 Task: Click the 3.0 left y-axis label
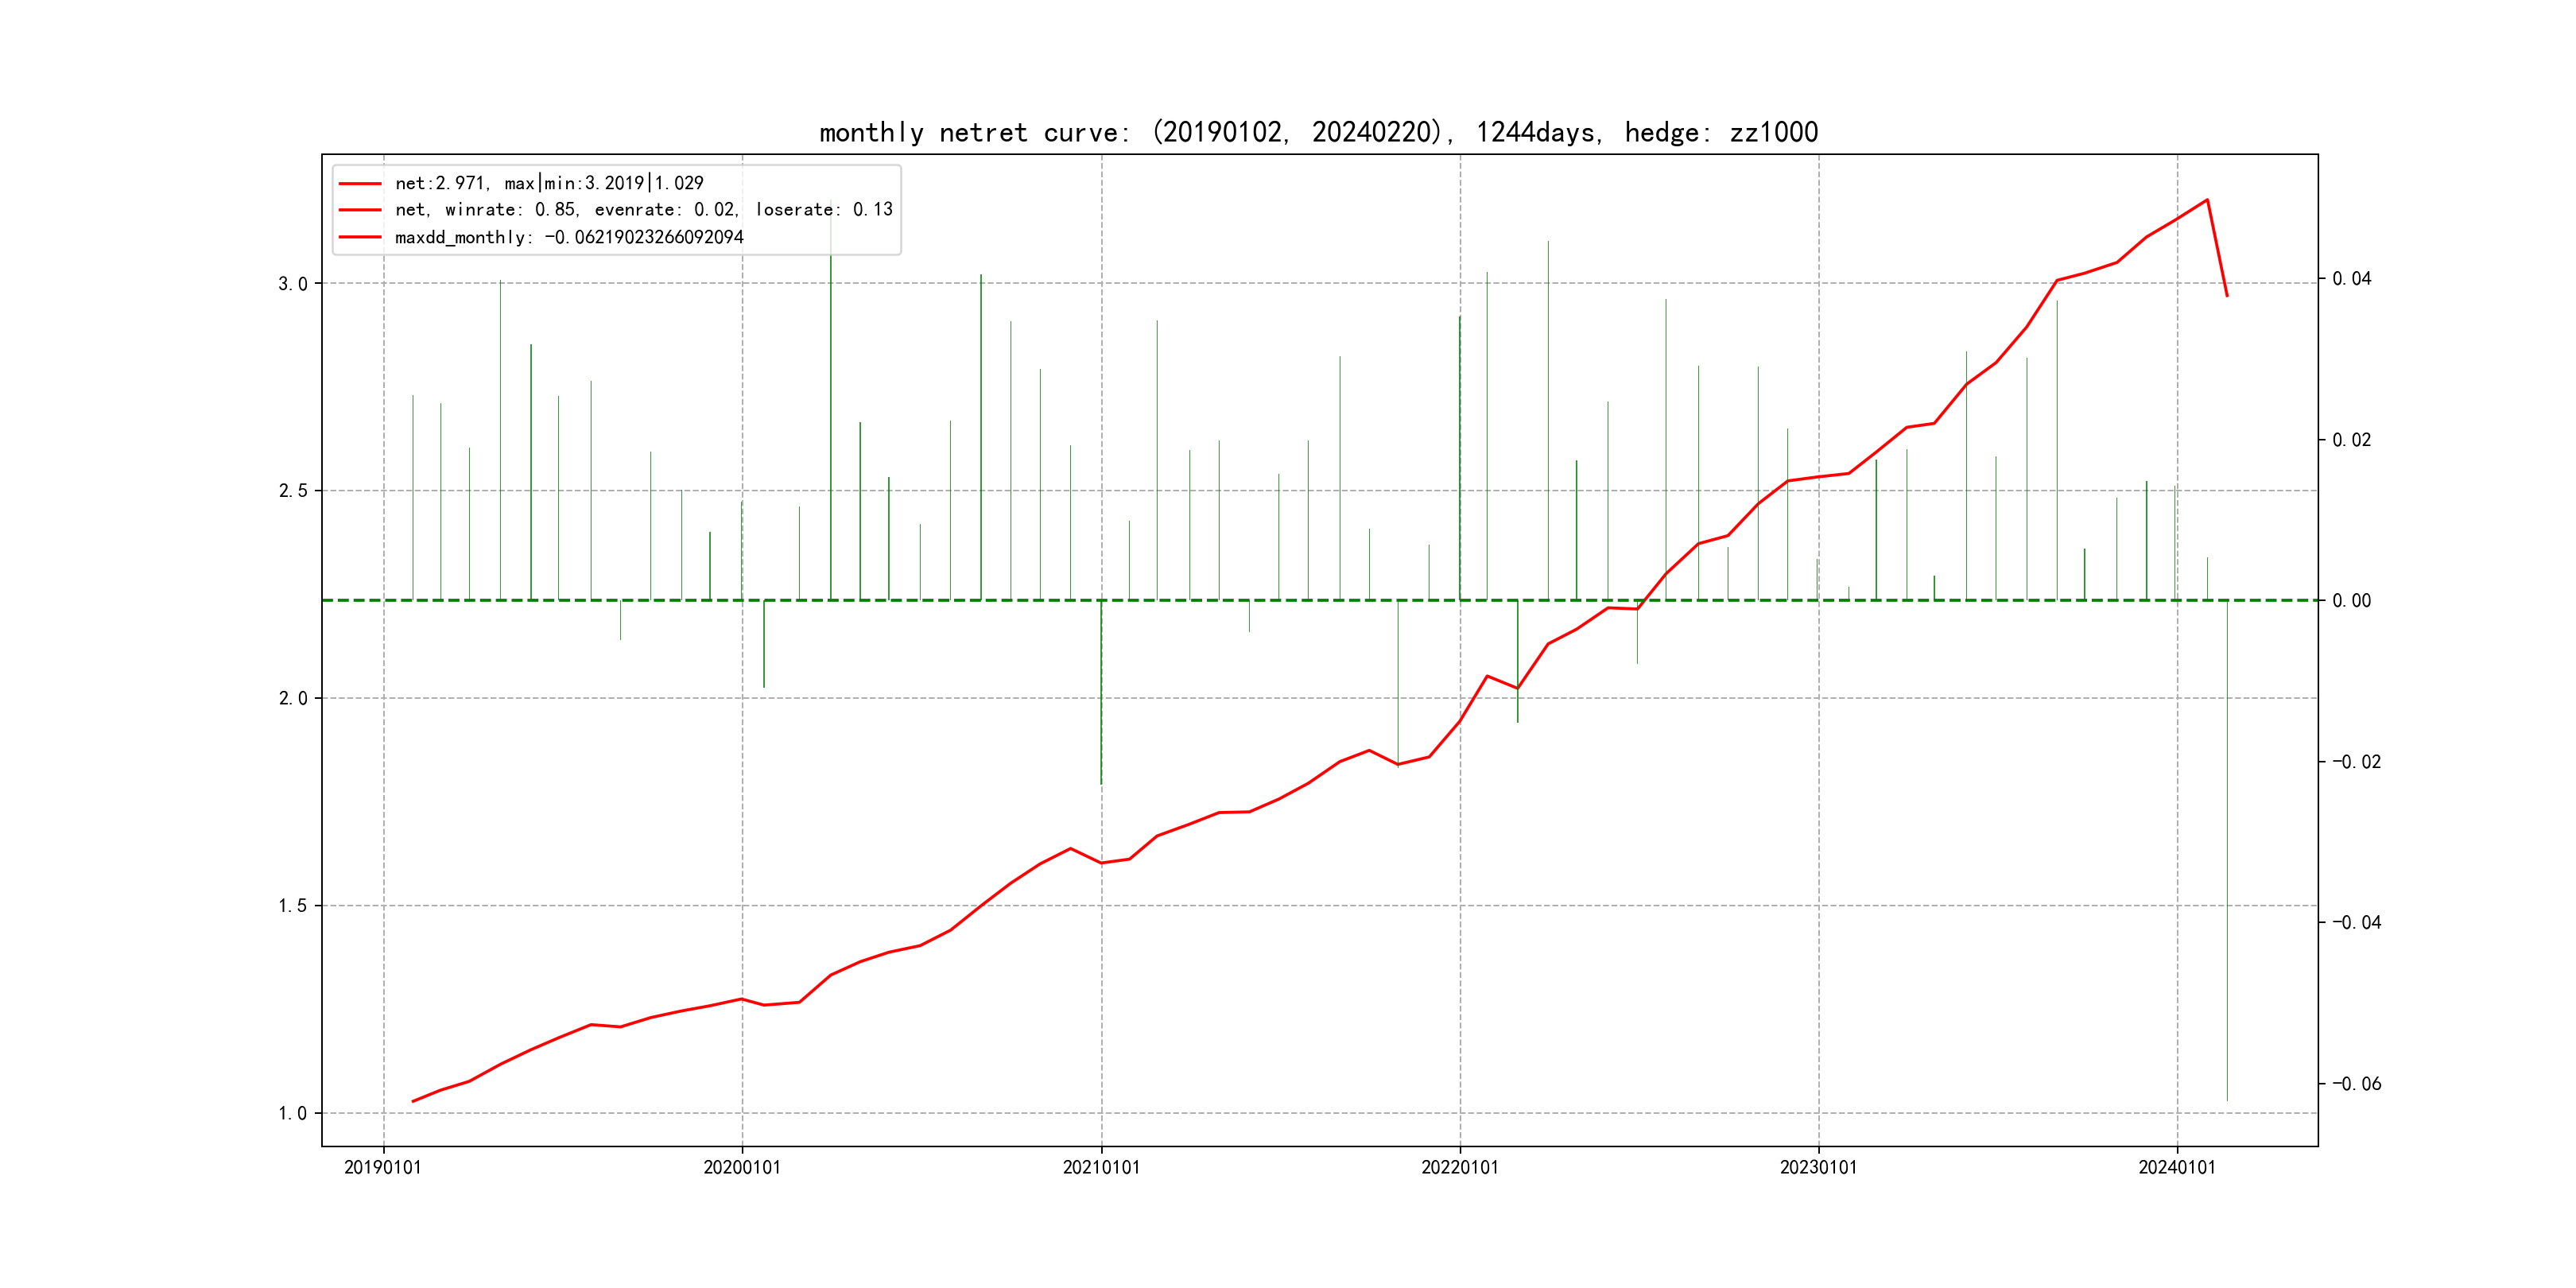[292, 284]
